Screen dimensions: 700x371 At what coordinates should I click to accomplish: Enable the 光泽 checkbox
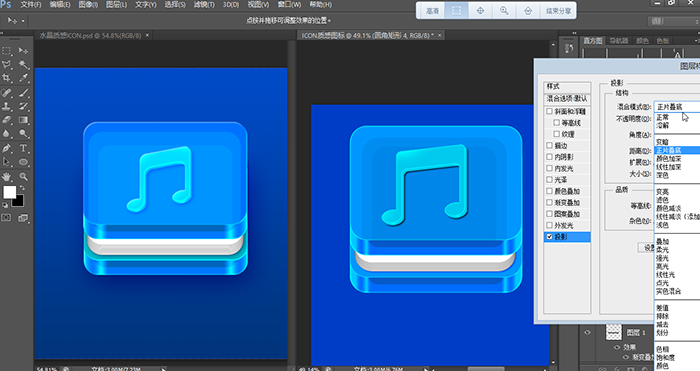550,179
